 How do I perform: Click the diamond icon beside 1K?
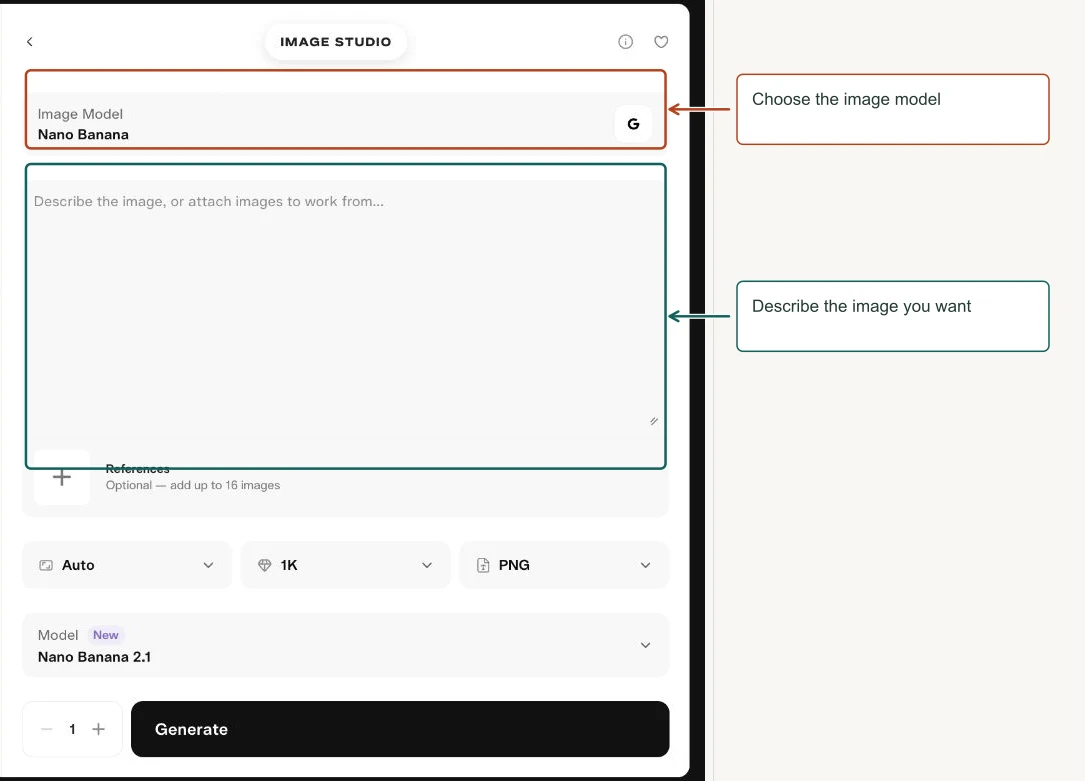[264, 565]
